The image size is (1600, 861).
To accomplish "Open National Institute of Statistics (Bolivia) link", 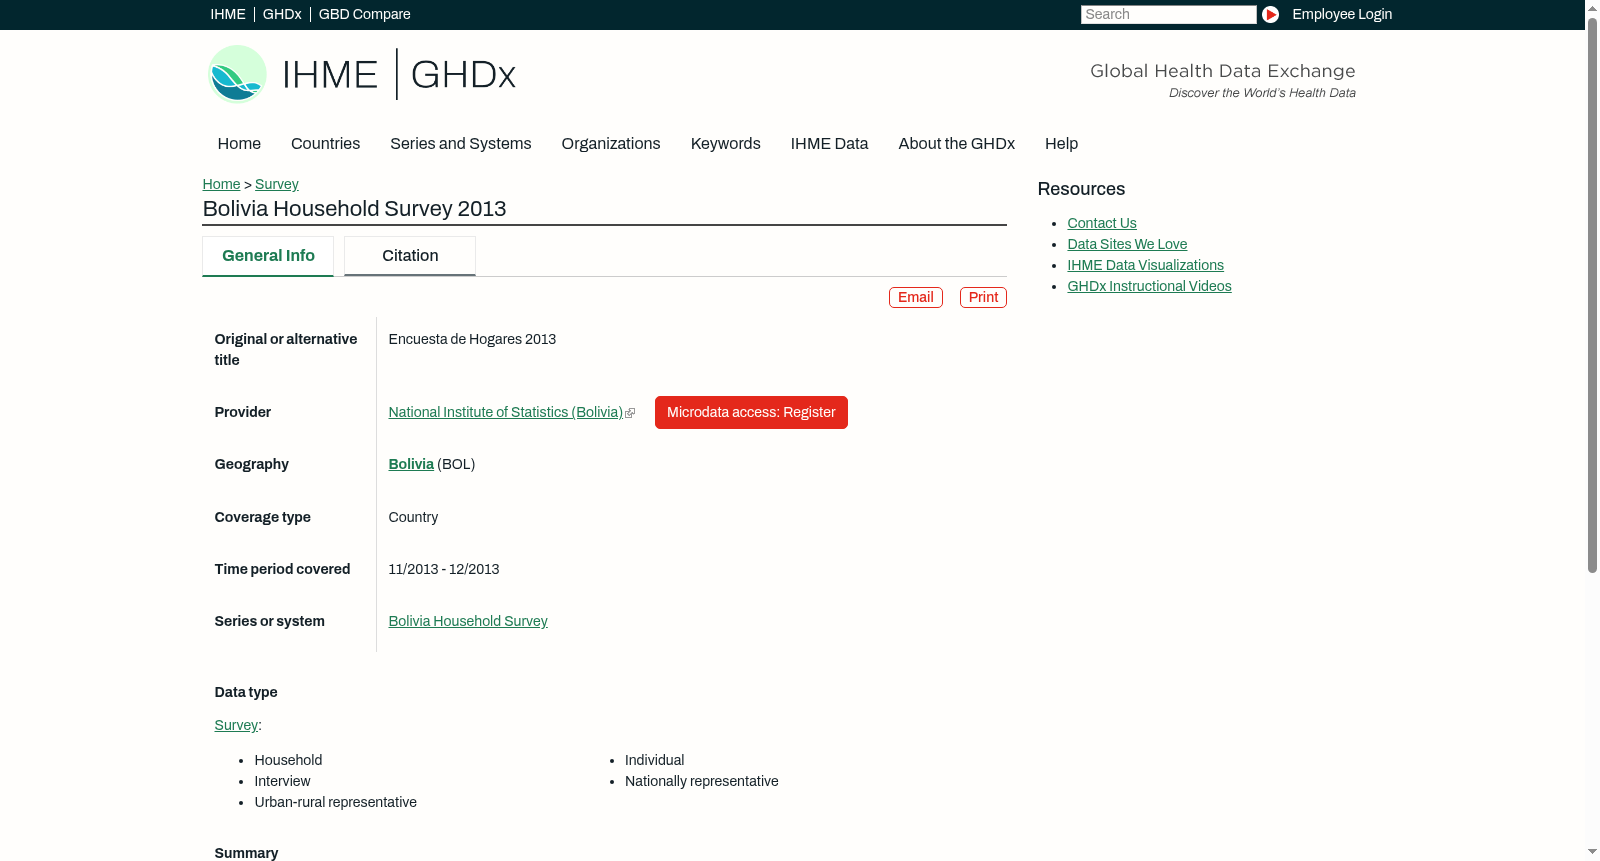I will (x=505, y=412).
